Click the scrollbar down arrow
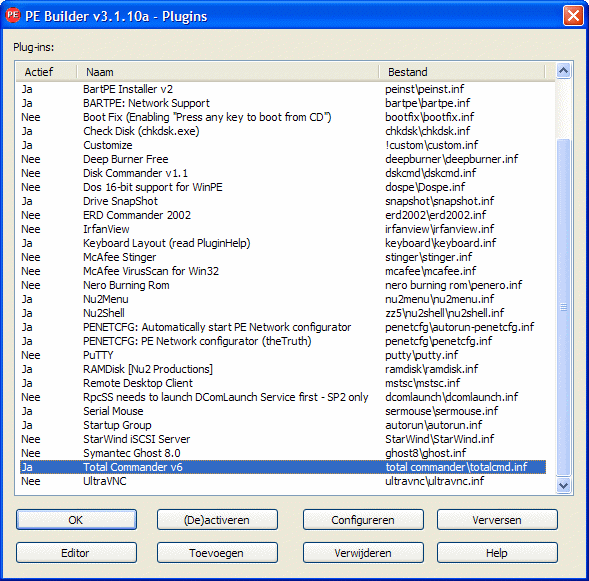This screenshot has height=581, width=589. [x=563, y=485]
